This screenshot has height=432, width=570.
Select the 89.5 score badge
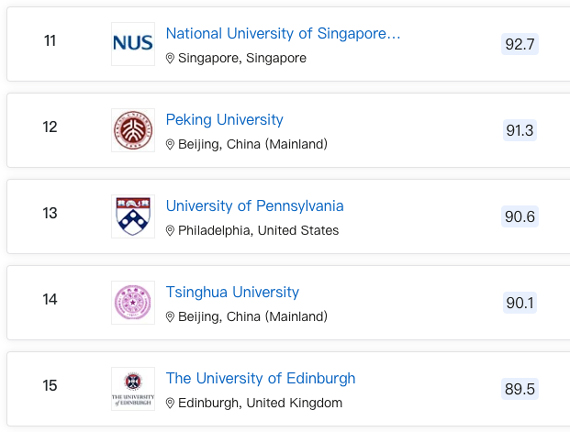(x=520, y=389)
